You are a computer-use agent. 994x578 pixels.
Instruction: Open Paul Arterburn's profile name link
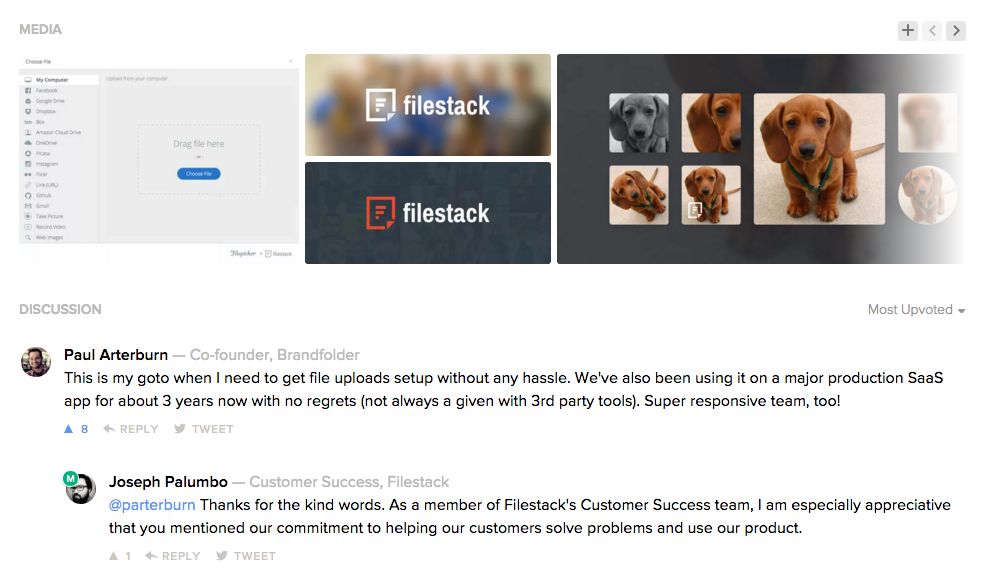tap(116, 355)
